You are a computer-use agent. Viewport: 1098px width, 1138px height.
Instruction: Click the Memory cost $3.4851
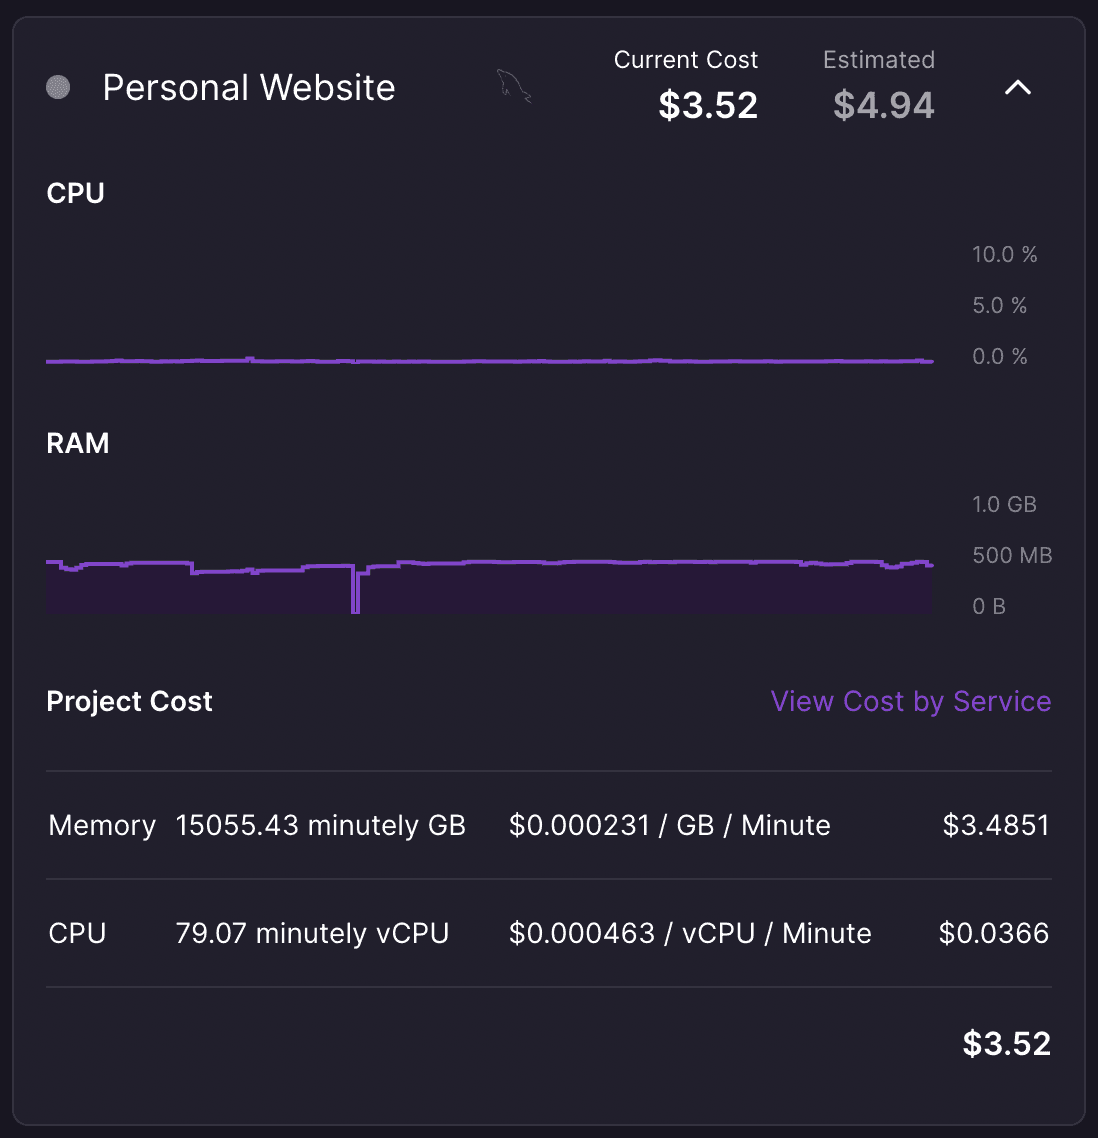point(996,825)
